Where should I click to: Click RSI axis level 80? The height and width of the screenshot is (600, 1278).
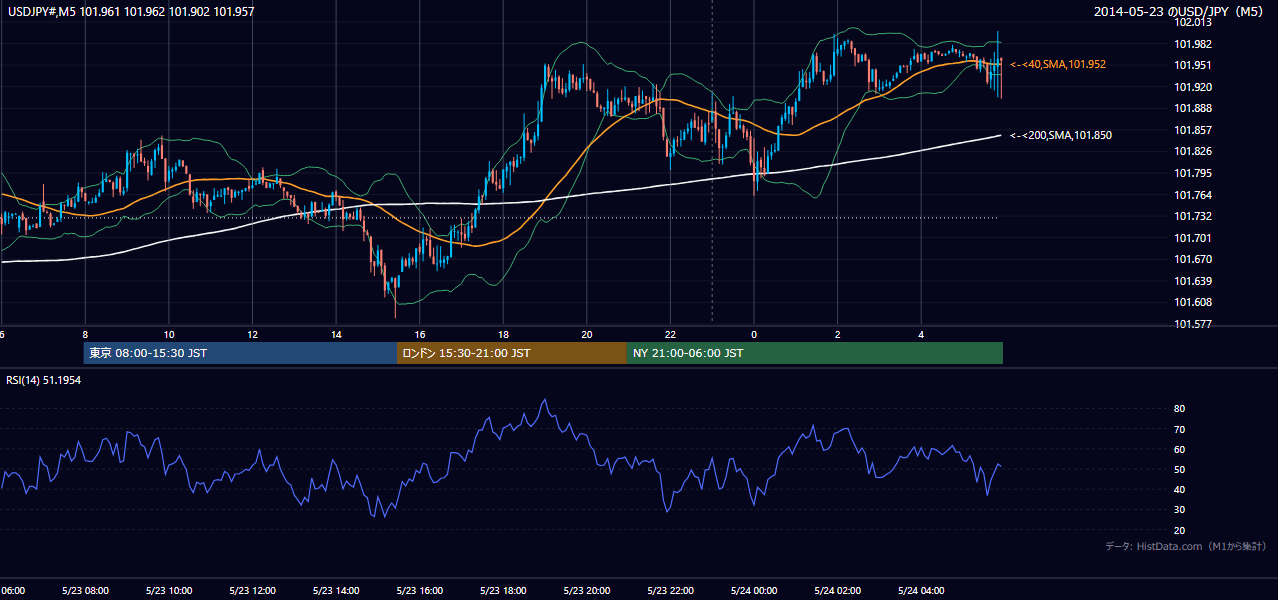point(1179,409)
